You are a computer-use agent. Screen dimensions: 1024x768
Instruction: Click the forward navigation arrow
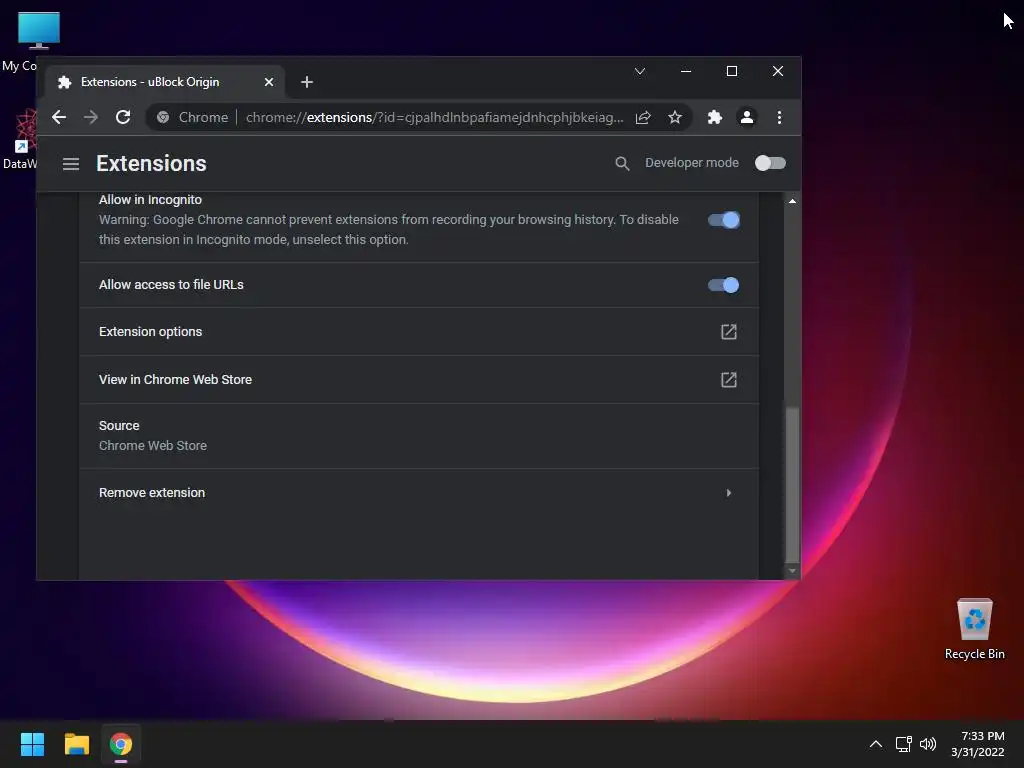[x=91, y=118]
